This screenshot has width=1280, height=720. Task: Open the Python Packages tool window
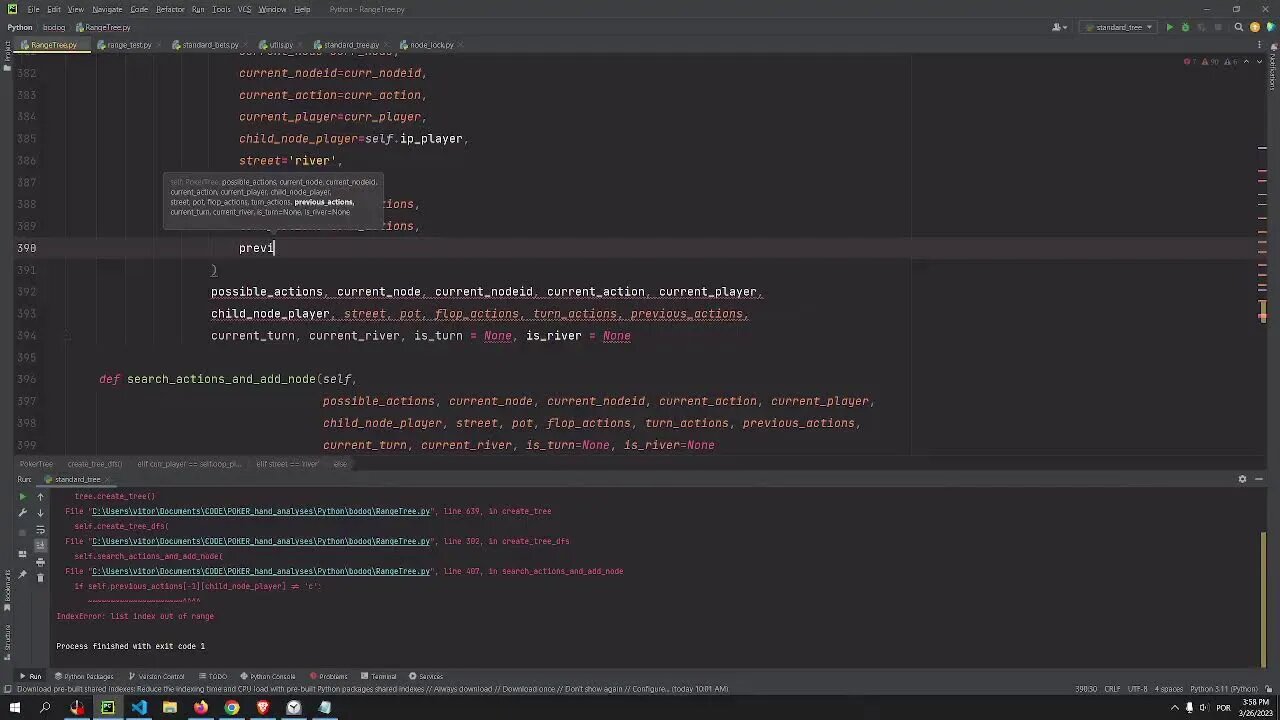click(85, 676)
